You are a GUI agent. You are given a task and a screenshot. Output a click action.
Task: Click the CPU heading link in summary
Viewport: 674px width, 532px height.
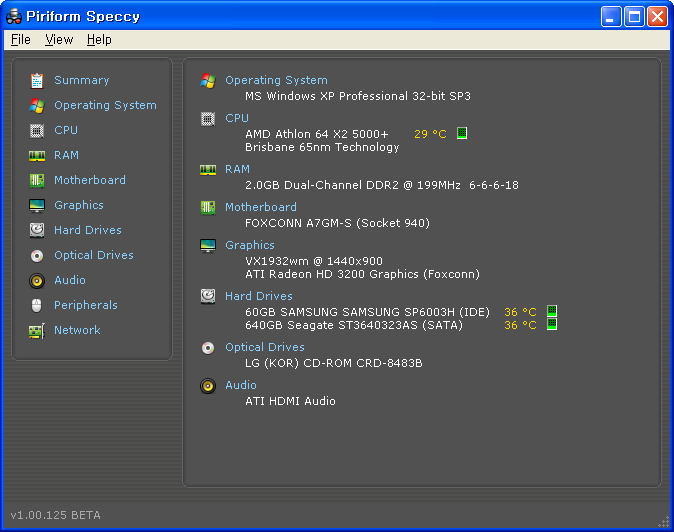[x=237, y=118]
